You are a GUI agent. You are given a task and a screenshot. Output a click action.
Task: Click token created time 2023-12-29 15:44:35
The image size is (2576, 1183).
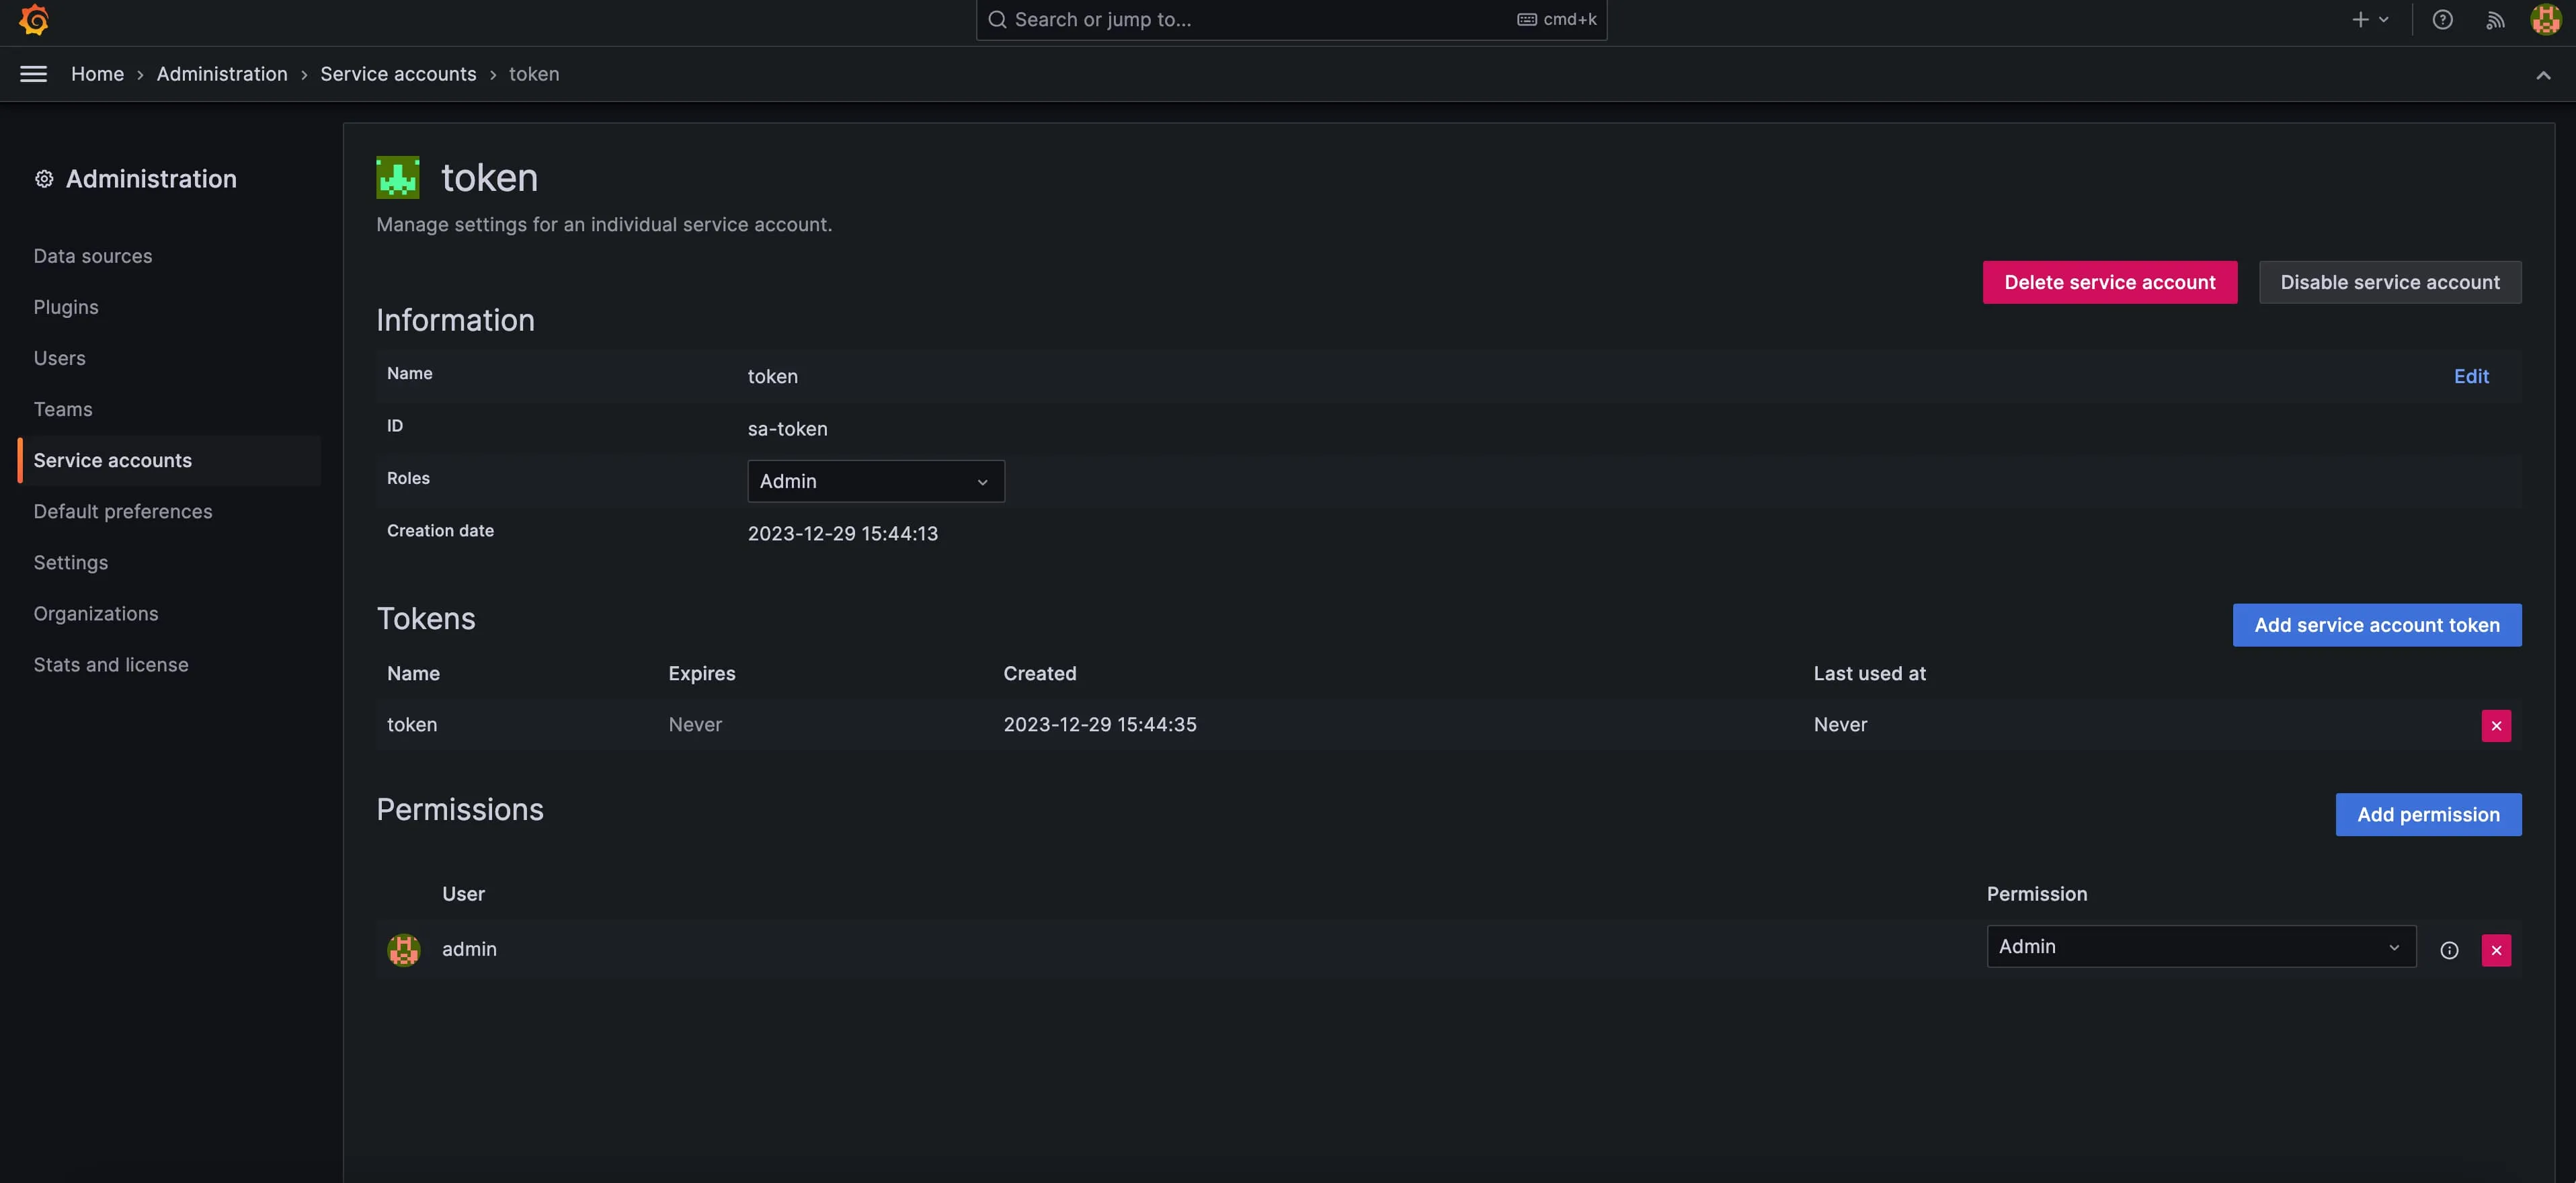pos(1100,724)
